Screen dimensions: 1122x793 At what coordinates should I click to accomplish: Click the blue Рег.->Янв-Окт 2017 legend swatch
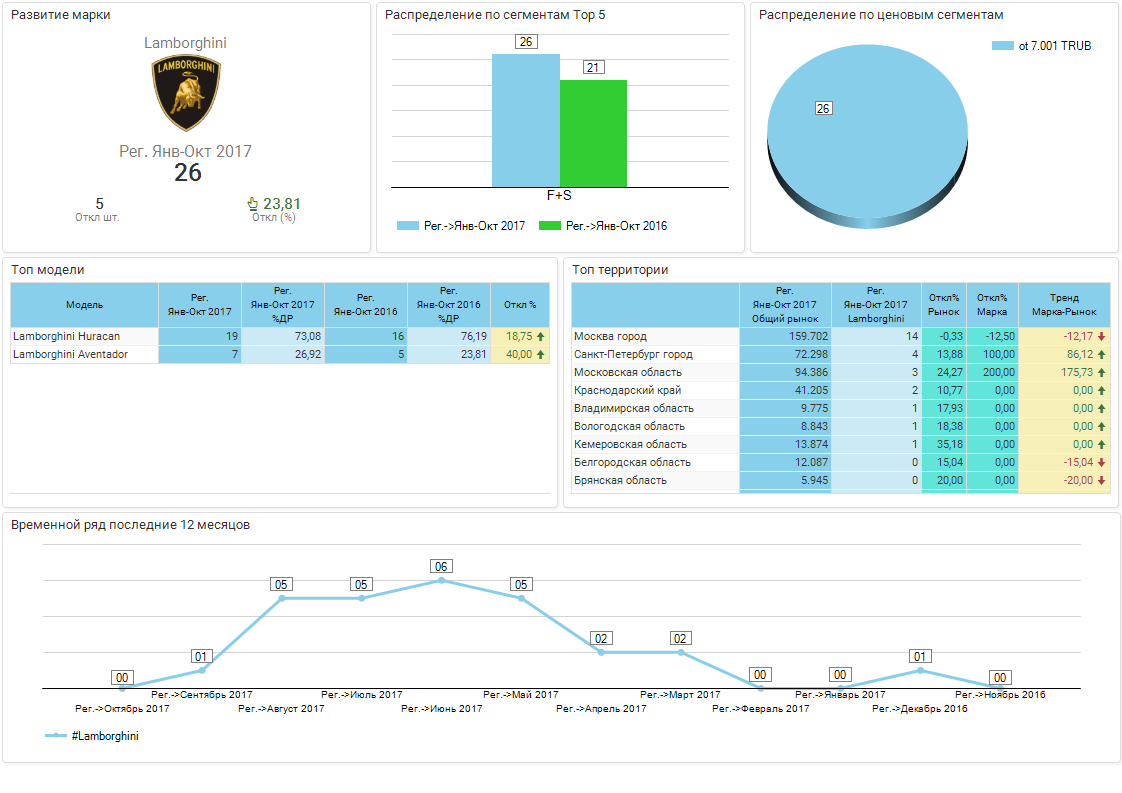tap(408, 226)
